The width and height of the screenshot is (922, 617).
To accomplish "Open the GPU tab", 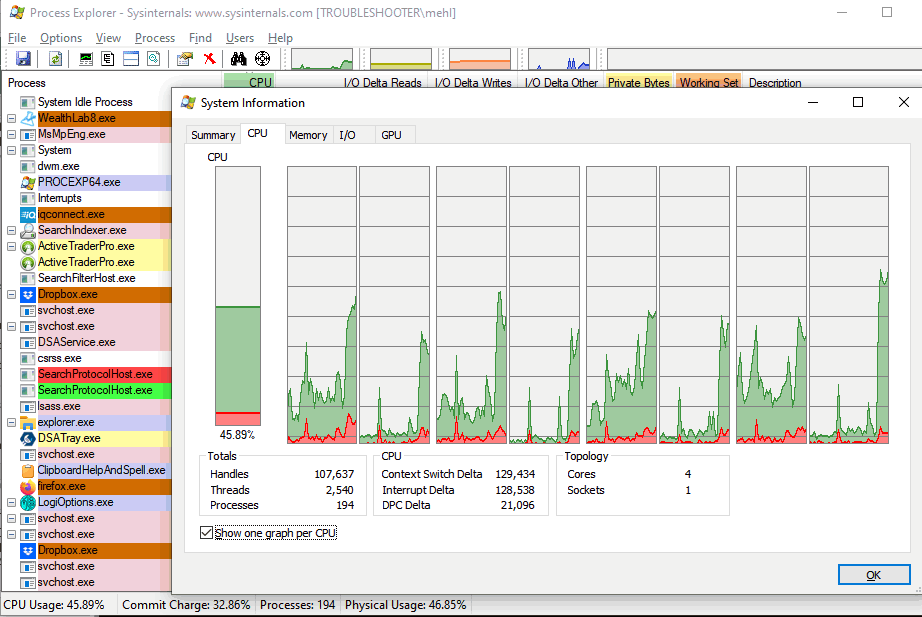I will (391, 135).
